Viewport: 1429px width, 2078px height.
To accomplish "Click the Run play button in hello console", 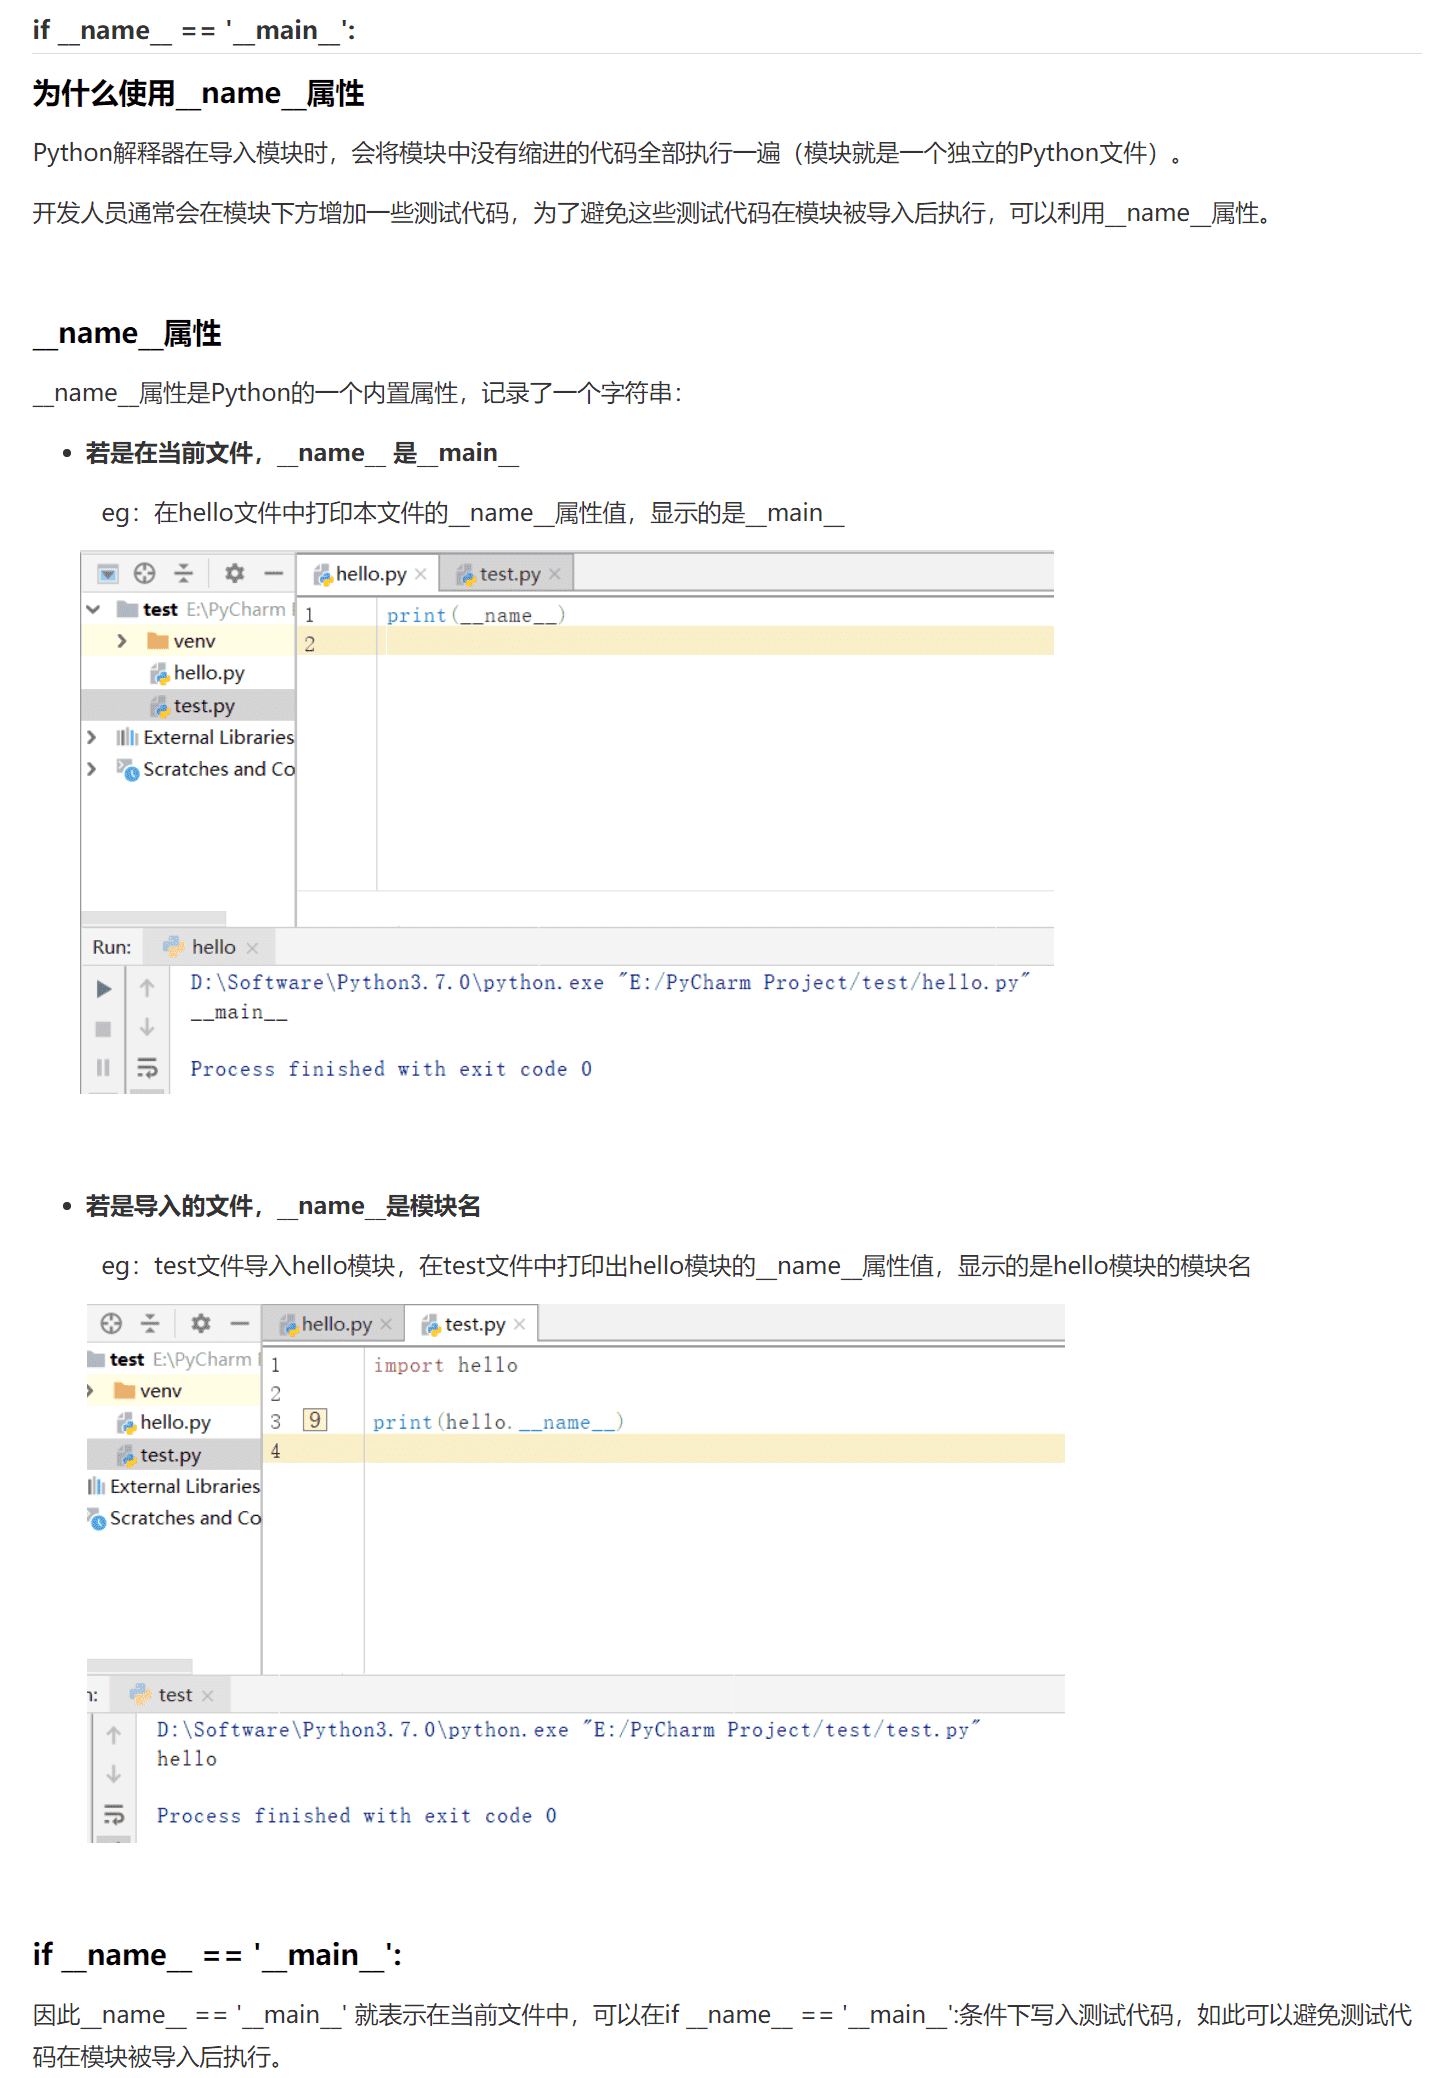I will pos(103,989).
